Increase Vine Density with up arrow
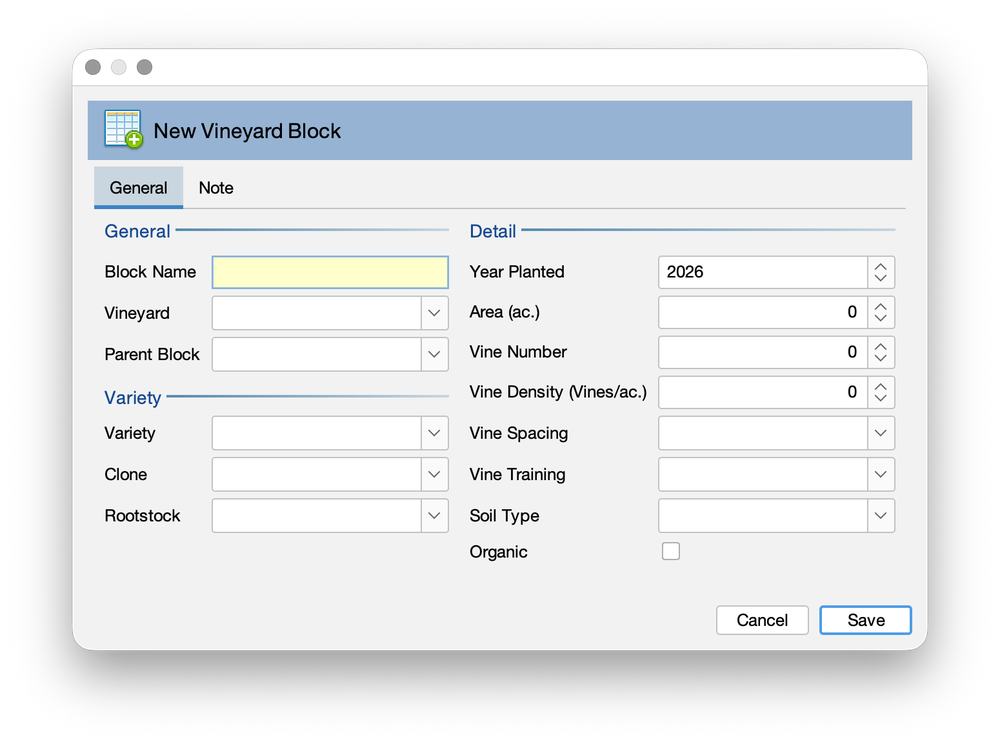The width and height of the screenshot is (1000, 746). (x=881, y=386)
